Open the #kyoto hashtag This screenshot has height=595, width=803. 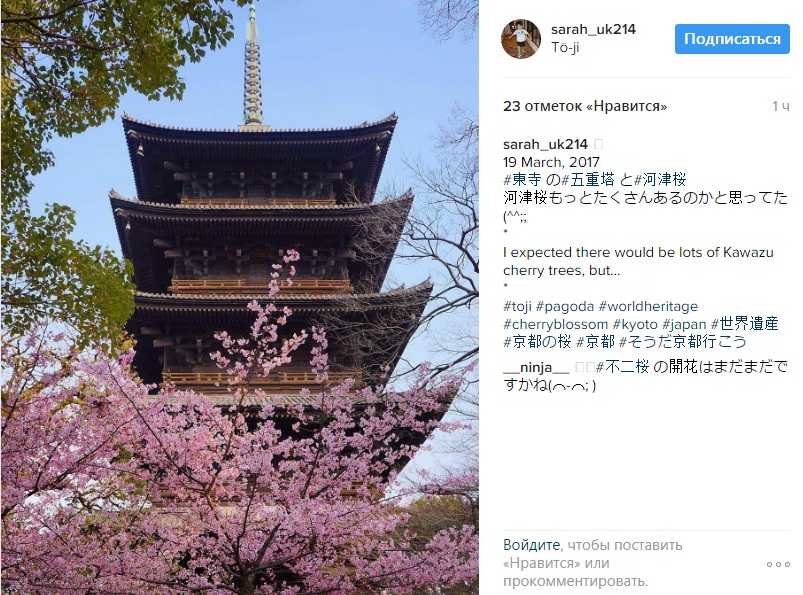tap(635, 325)
